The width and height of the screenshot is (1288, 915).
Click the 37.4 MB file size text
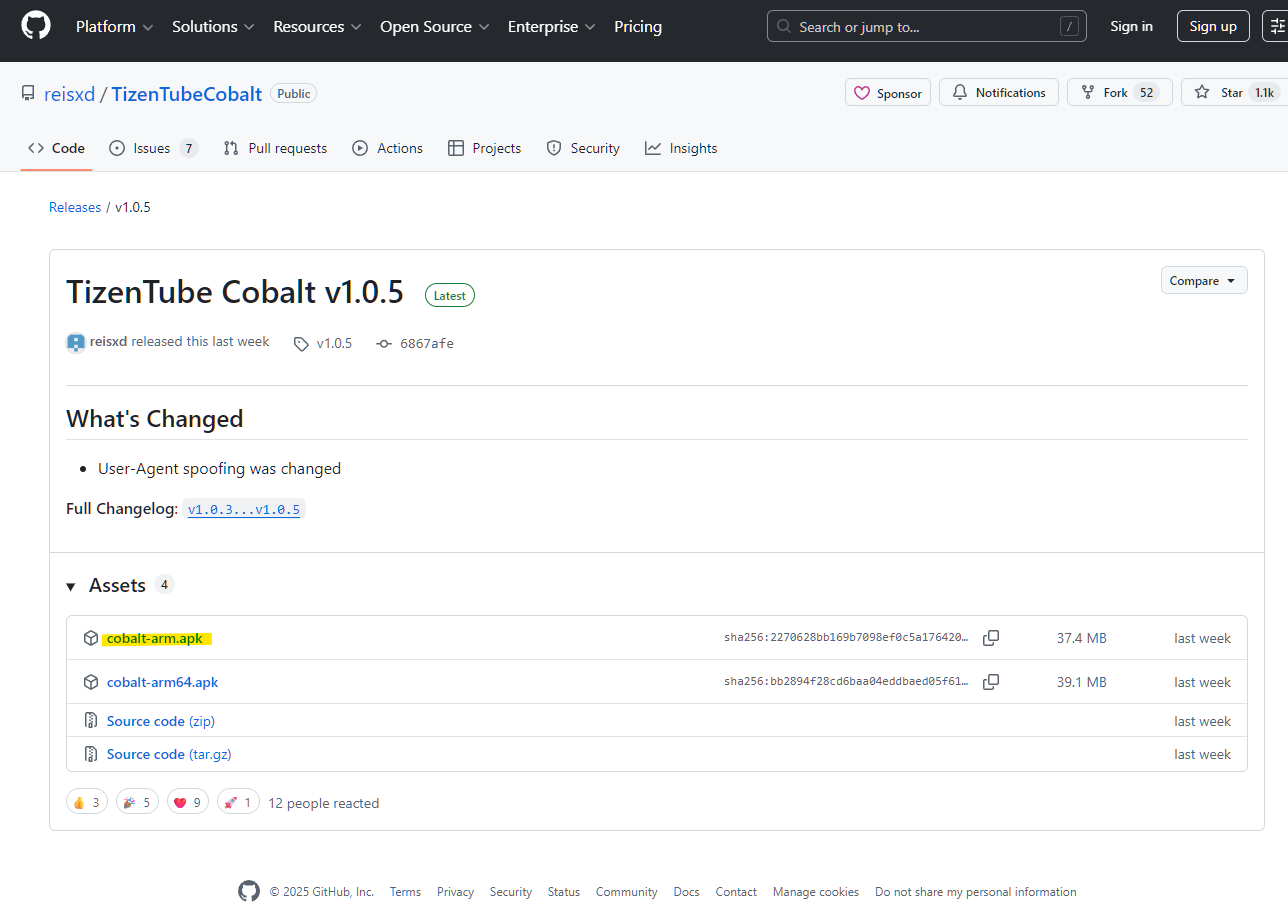(x=1081, y=638)
